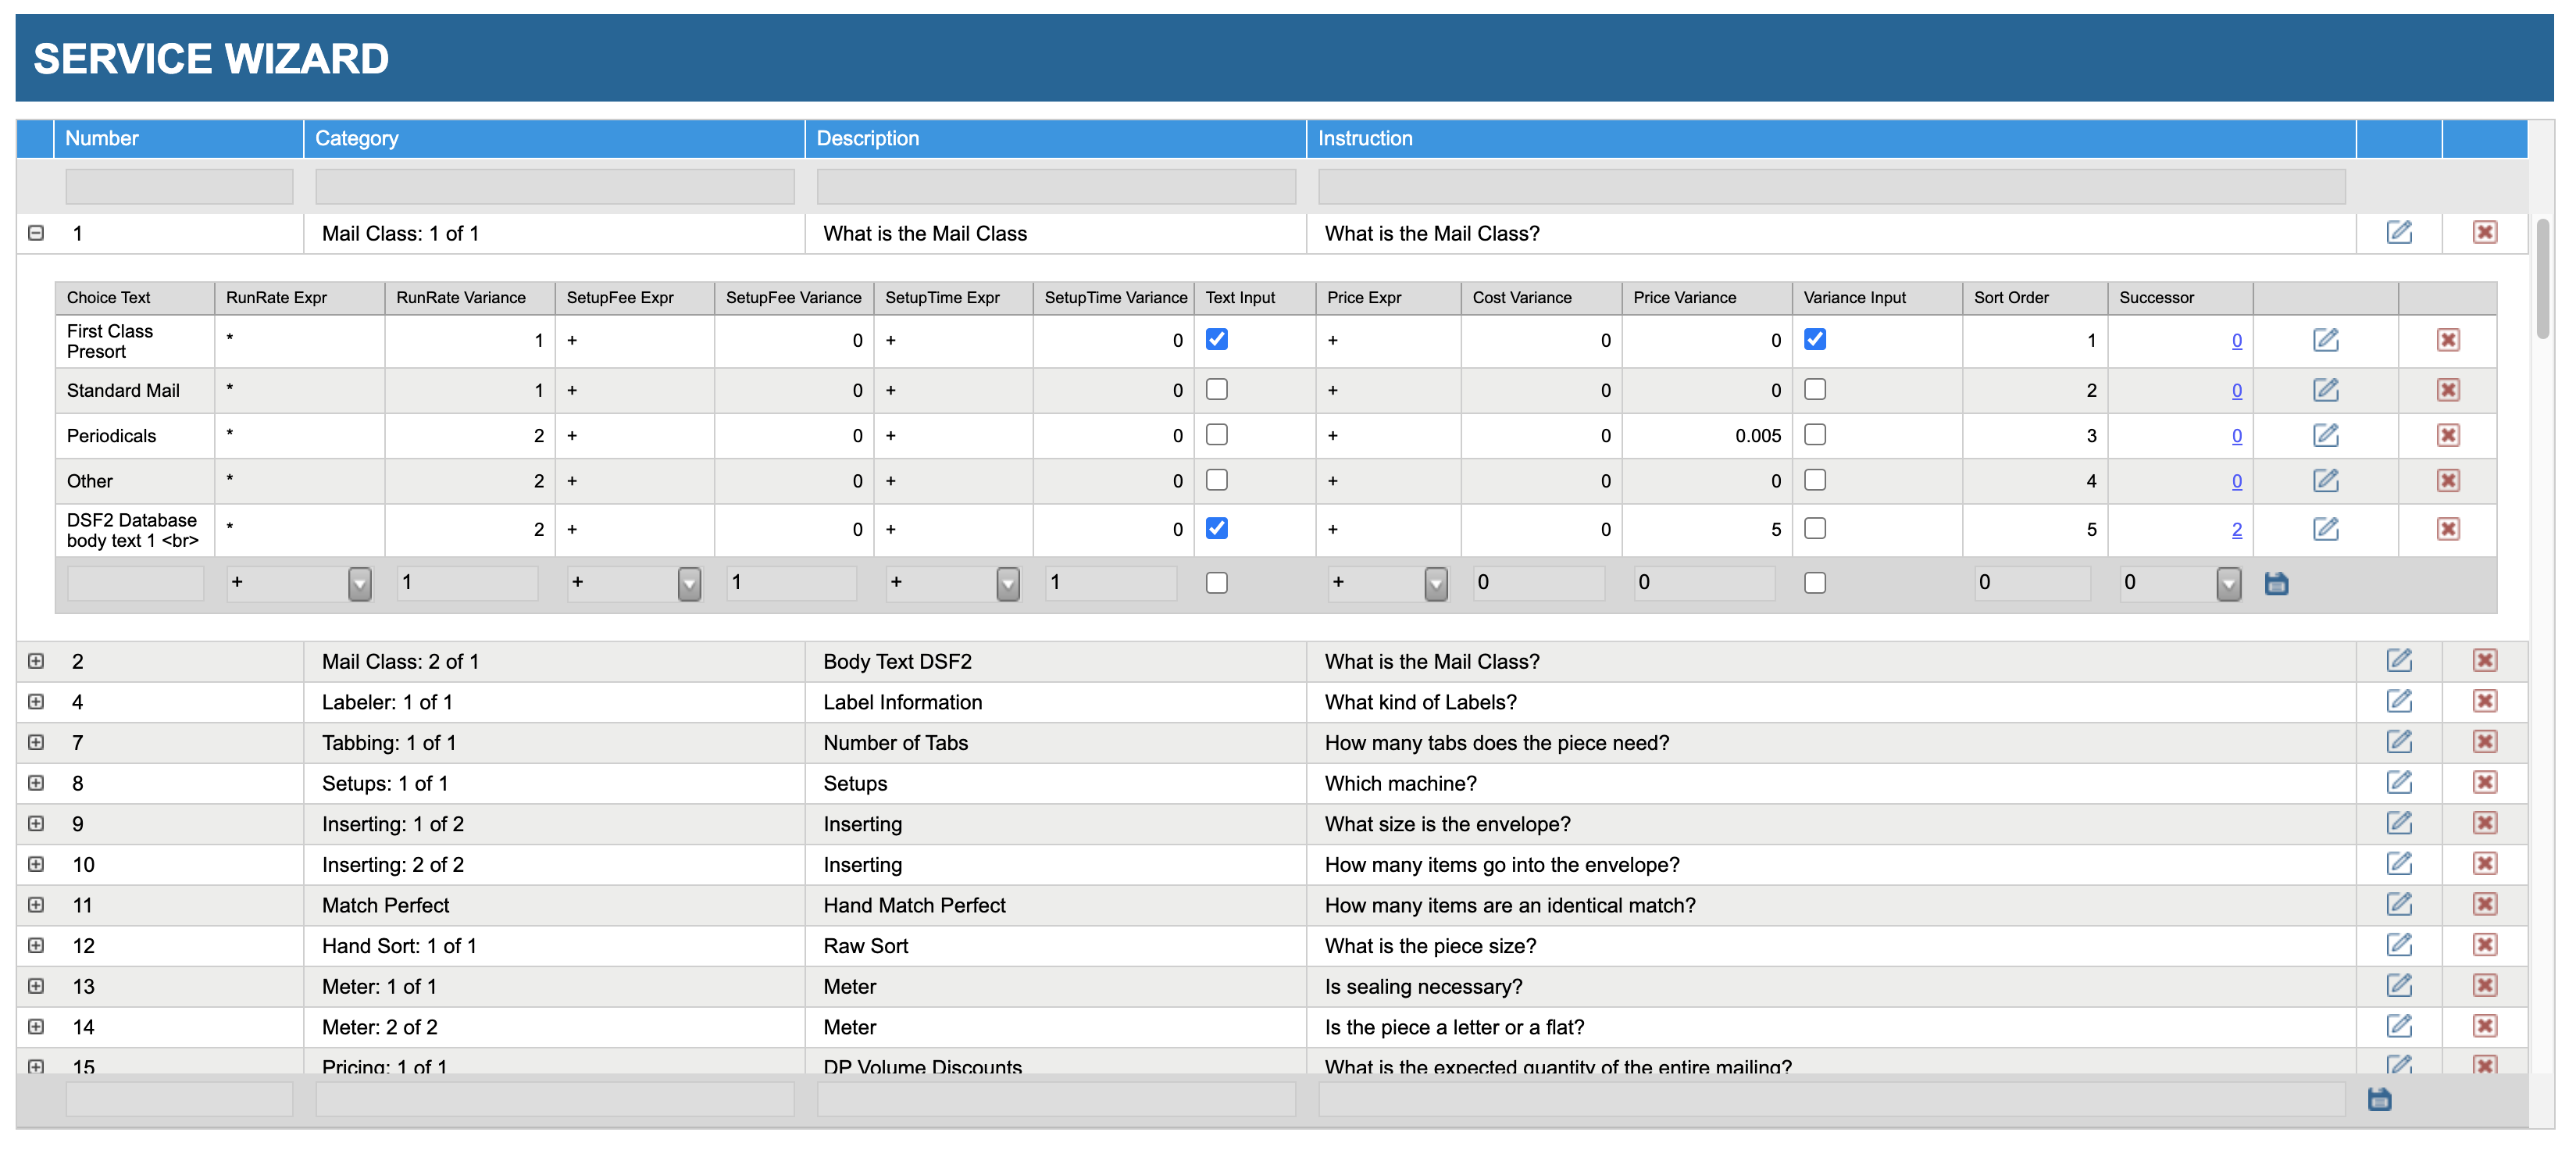
Task: Delete the DSF2 Database choice row
Action: [x=2448, y=529]
